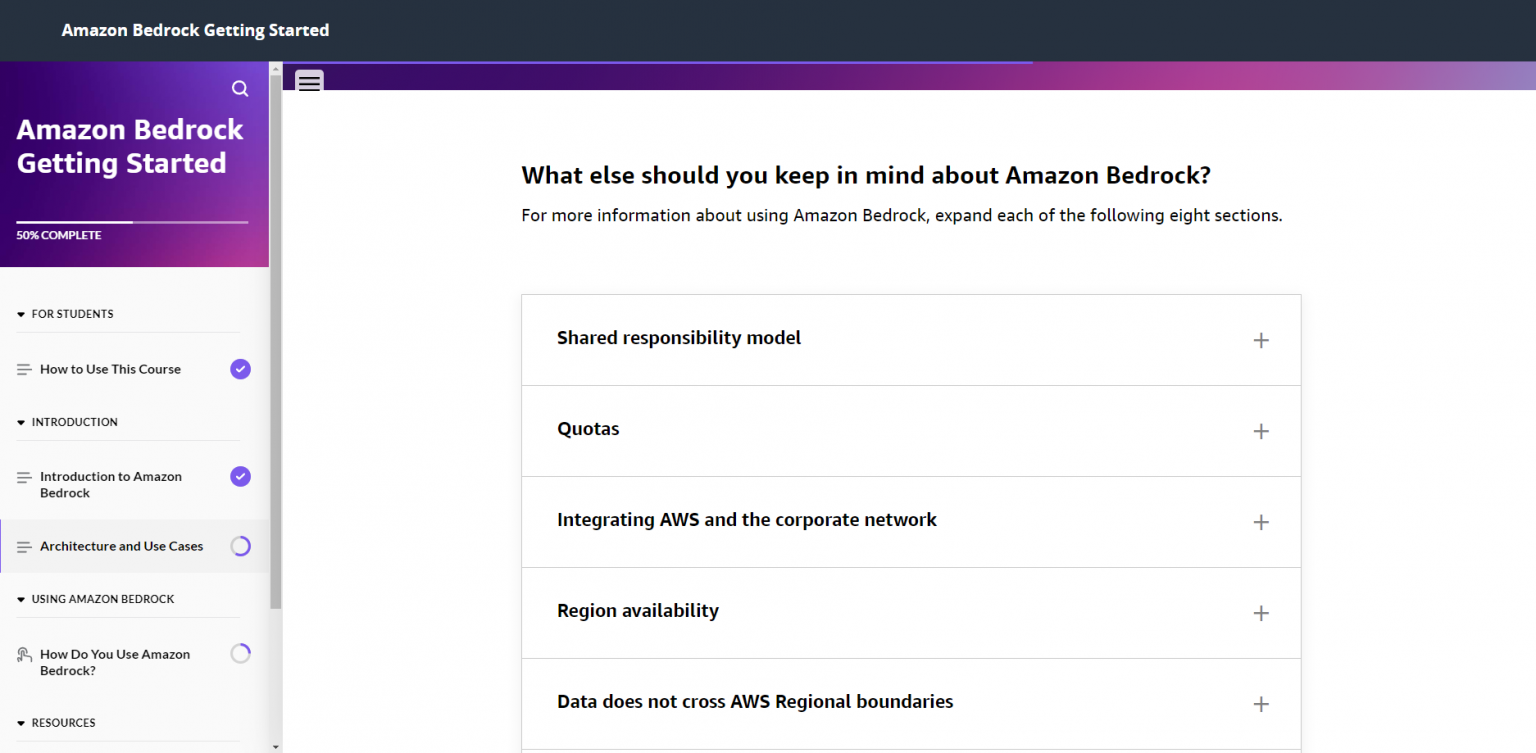Expand Data does not cross AWS Regional boundaries
This screenshot has width=1536, height=753.
pos(754,702)
